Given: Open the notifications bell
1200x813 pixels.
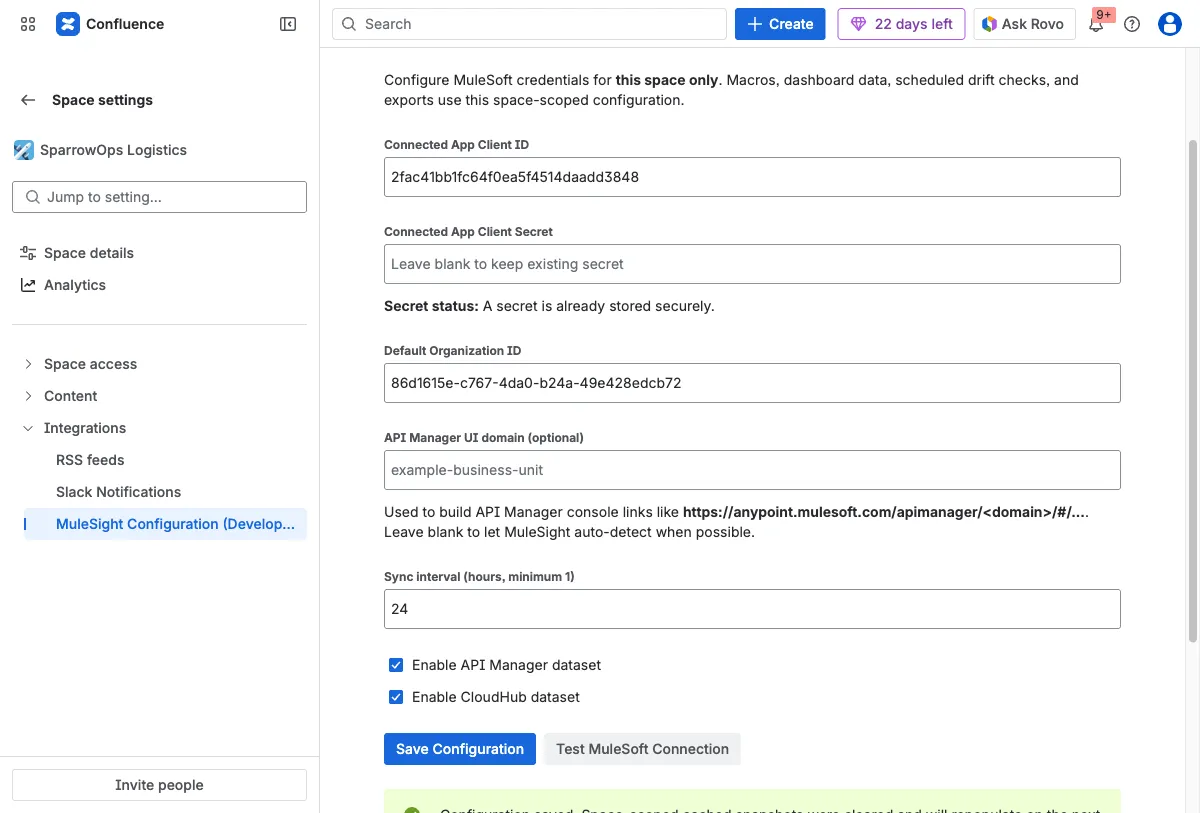Looking at the screenshot, I should [x=1096, y=24].
